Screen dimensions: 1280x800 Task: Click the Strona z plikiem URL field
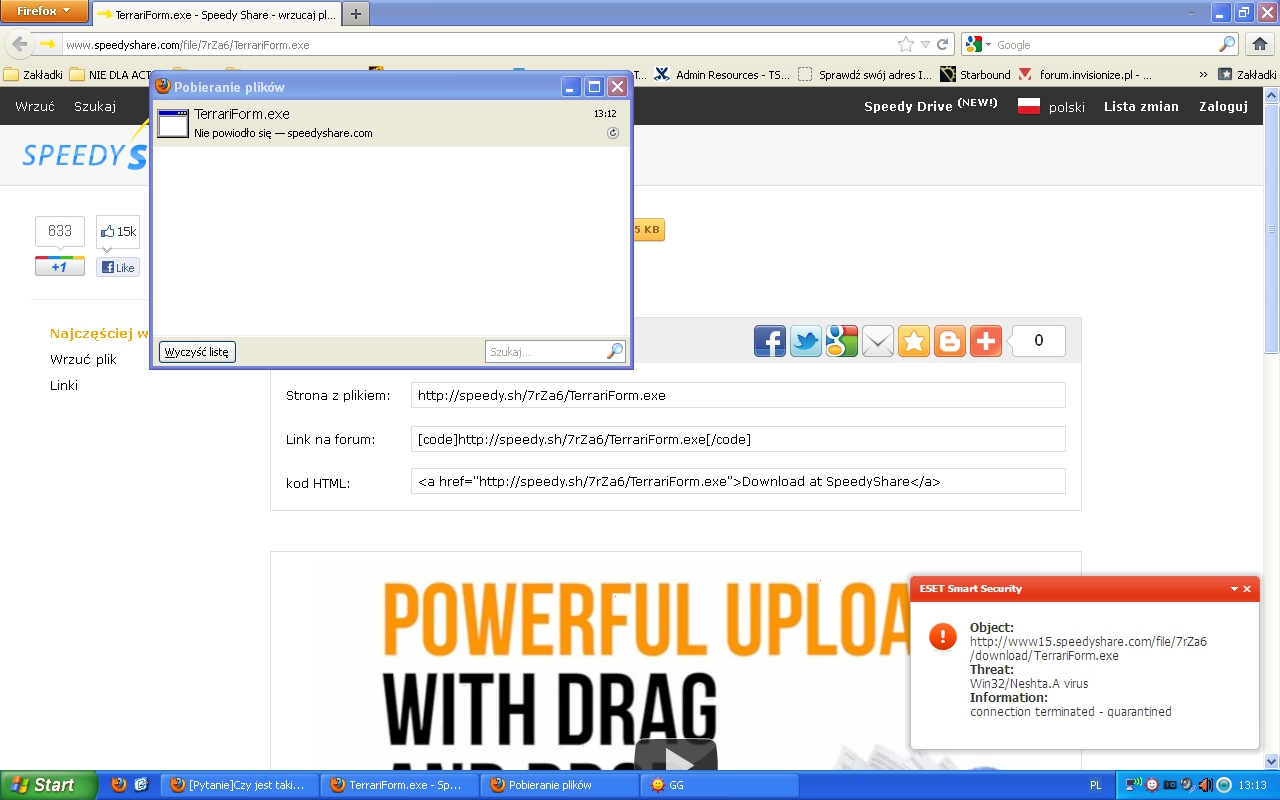tap(738, 395)
